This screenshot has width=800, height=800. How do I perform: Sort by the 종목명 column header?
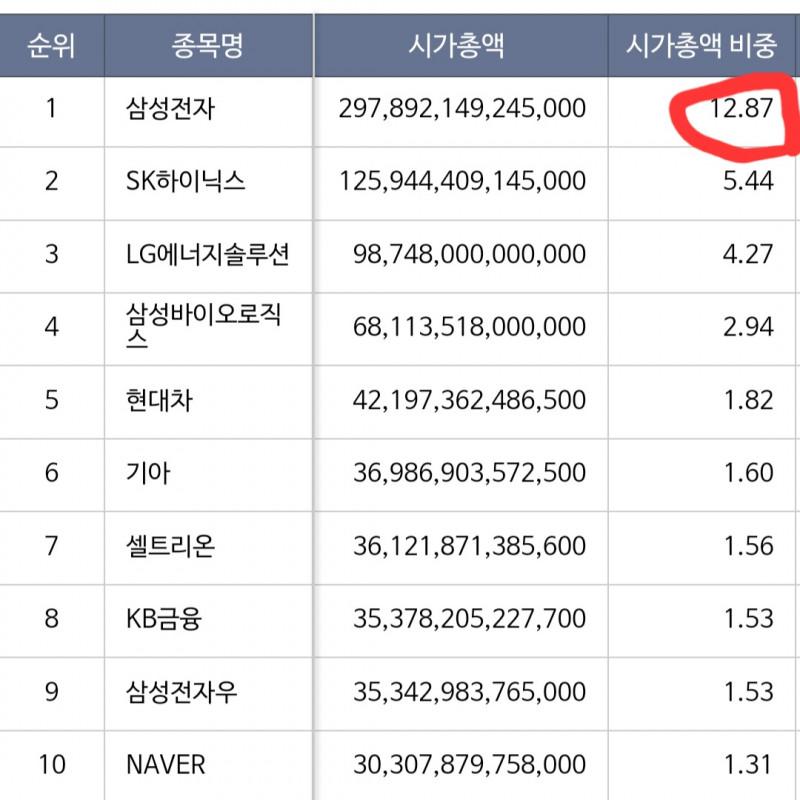207,46
